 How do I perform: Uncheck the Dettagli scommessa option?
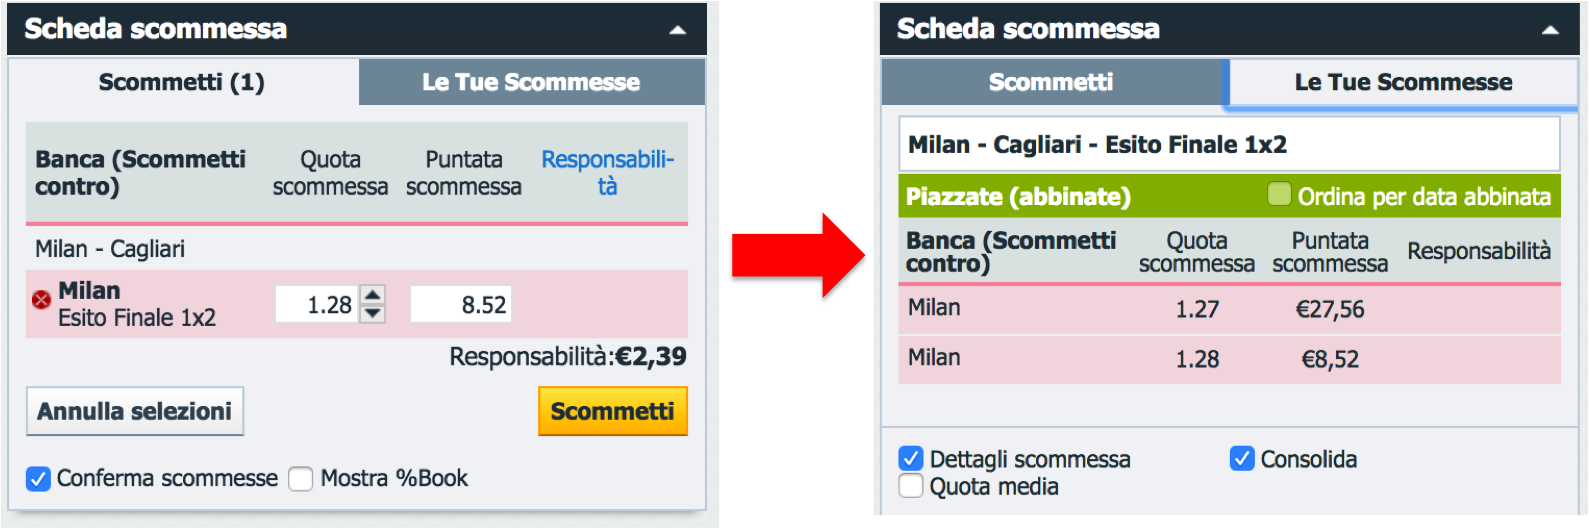click(911, 459)
